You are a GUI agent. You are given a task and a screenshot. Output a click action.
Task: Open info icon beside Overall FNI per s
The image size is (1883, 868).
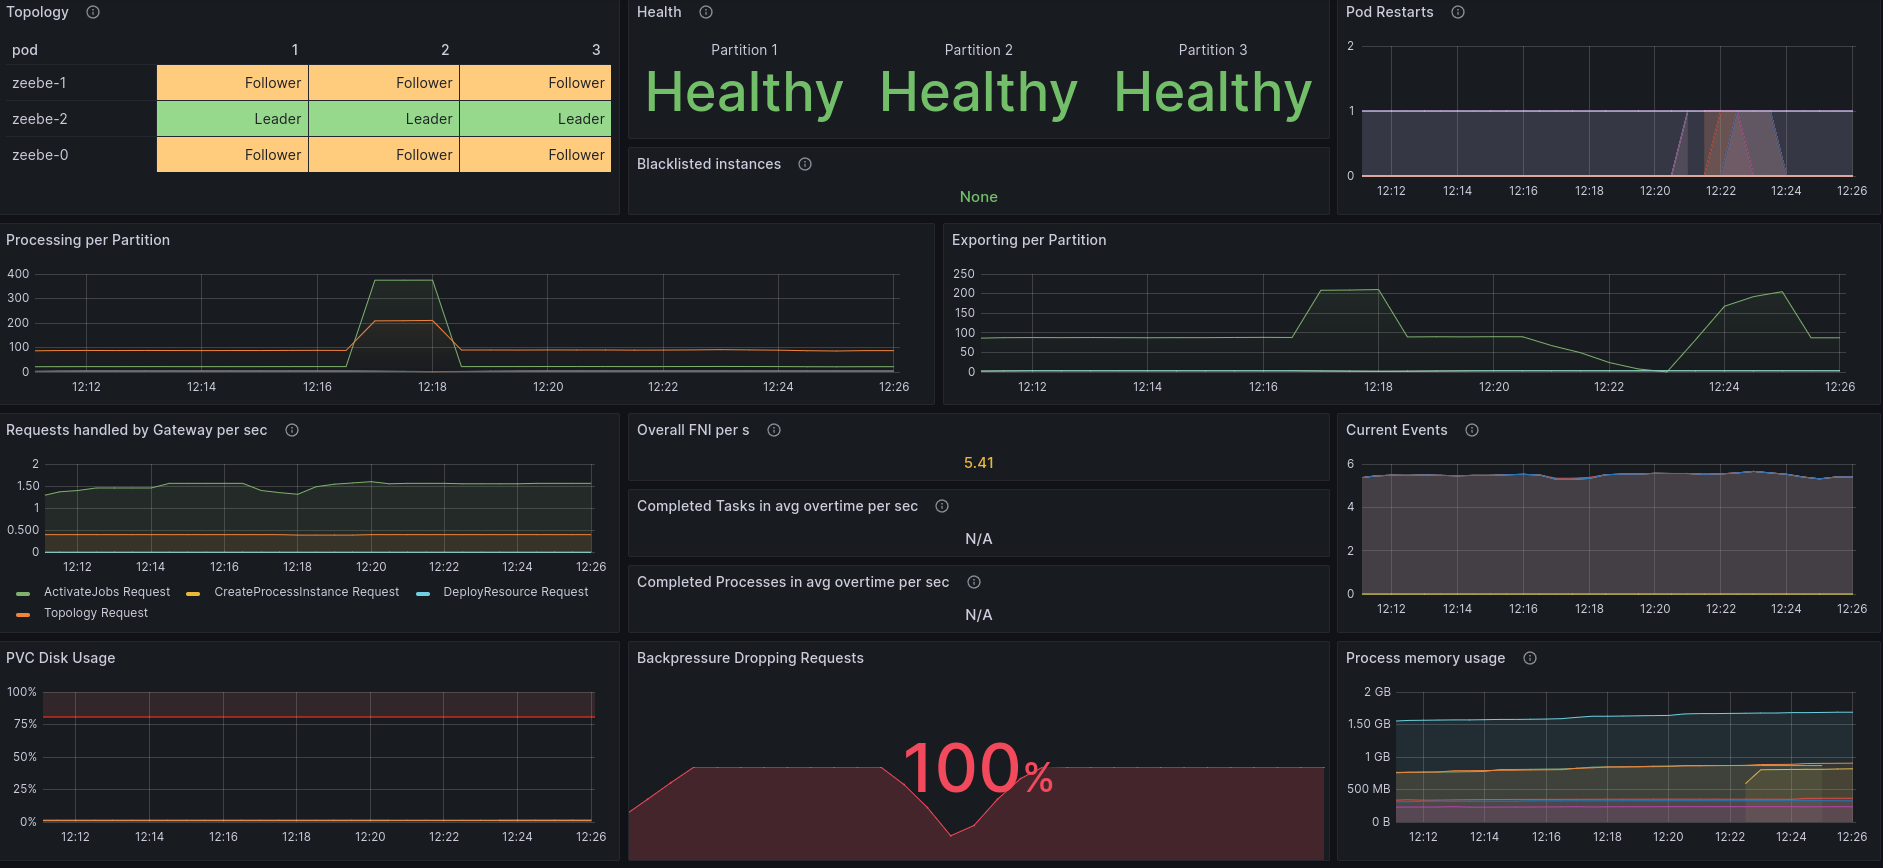(x=774, y=430)
